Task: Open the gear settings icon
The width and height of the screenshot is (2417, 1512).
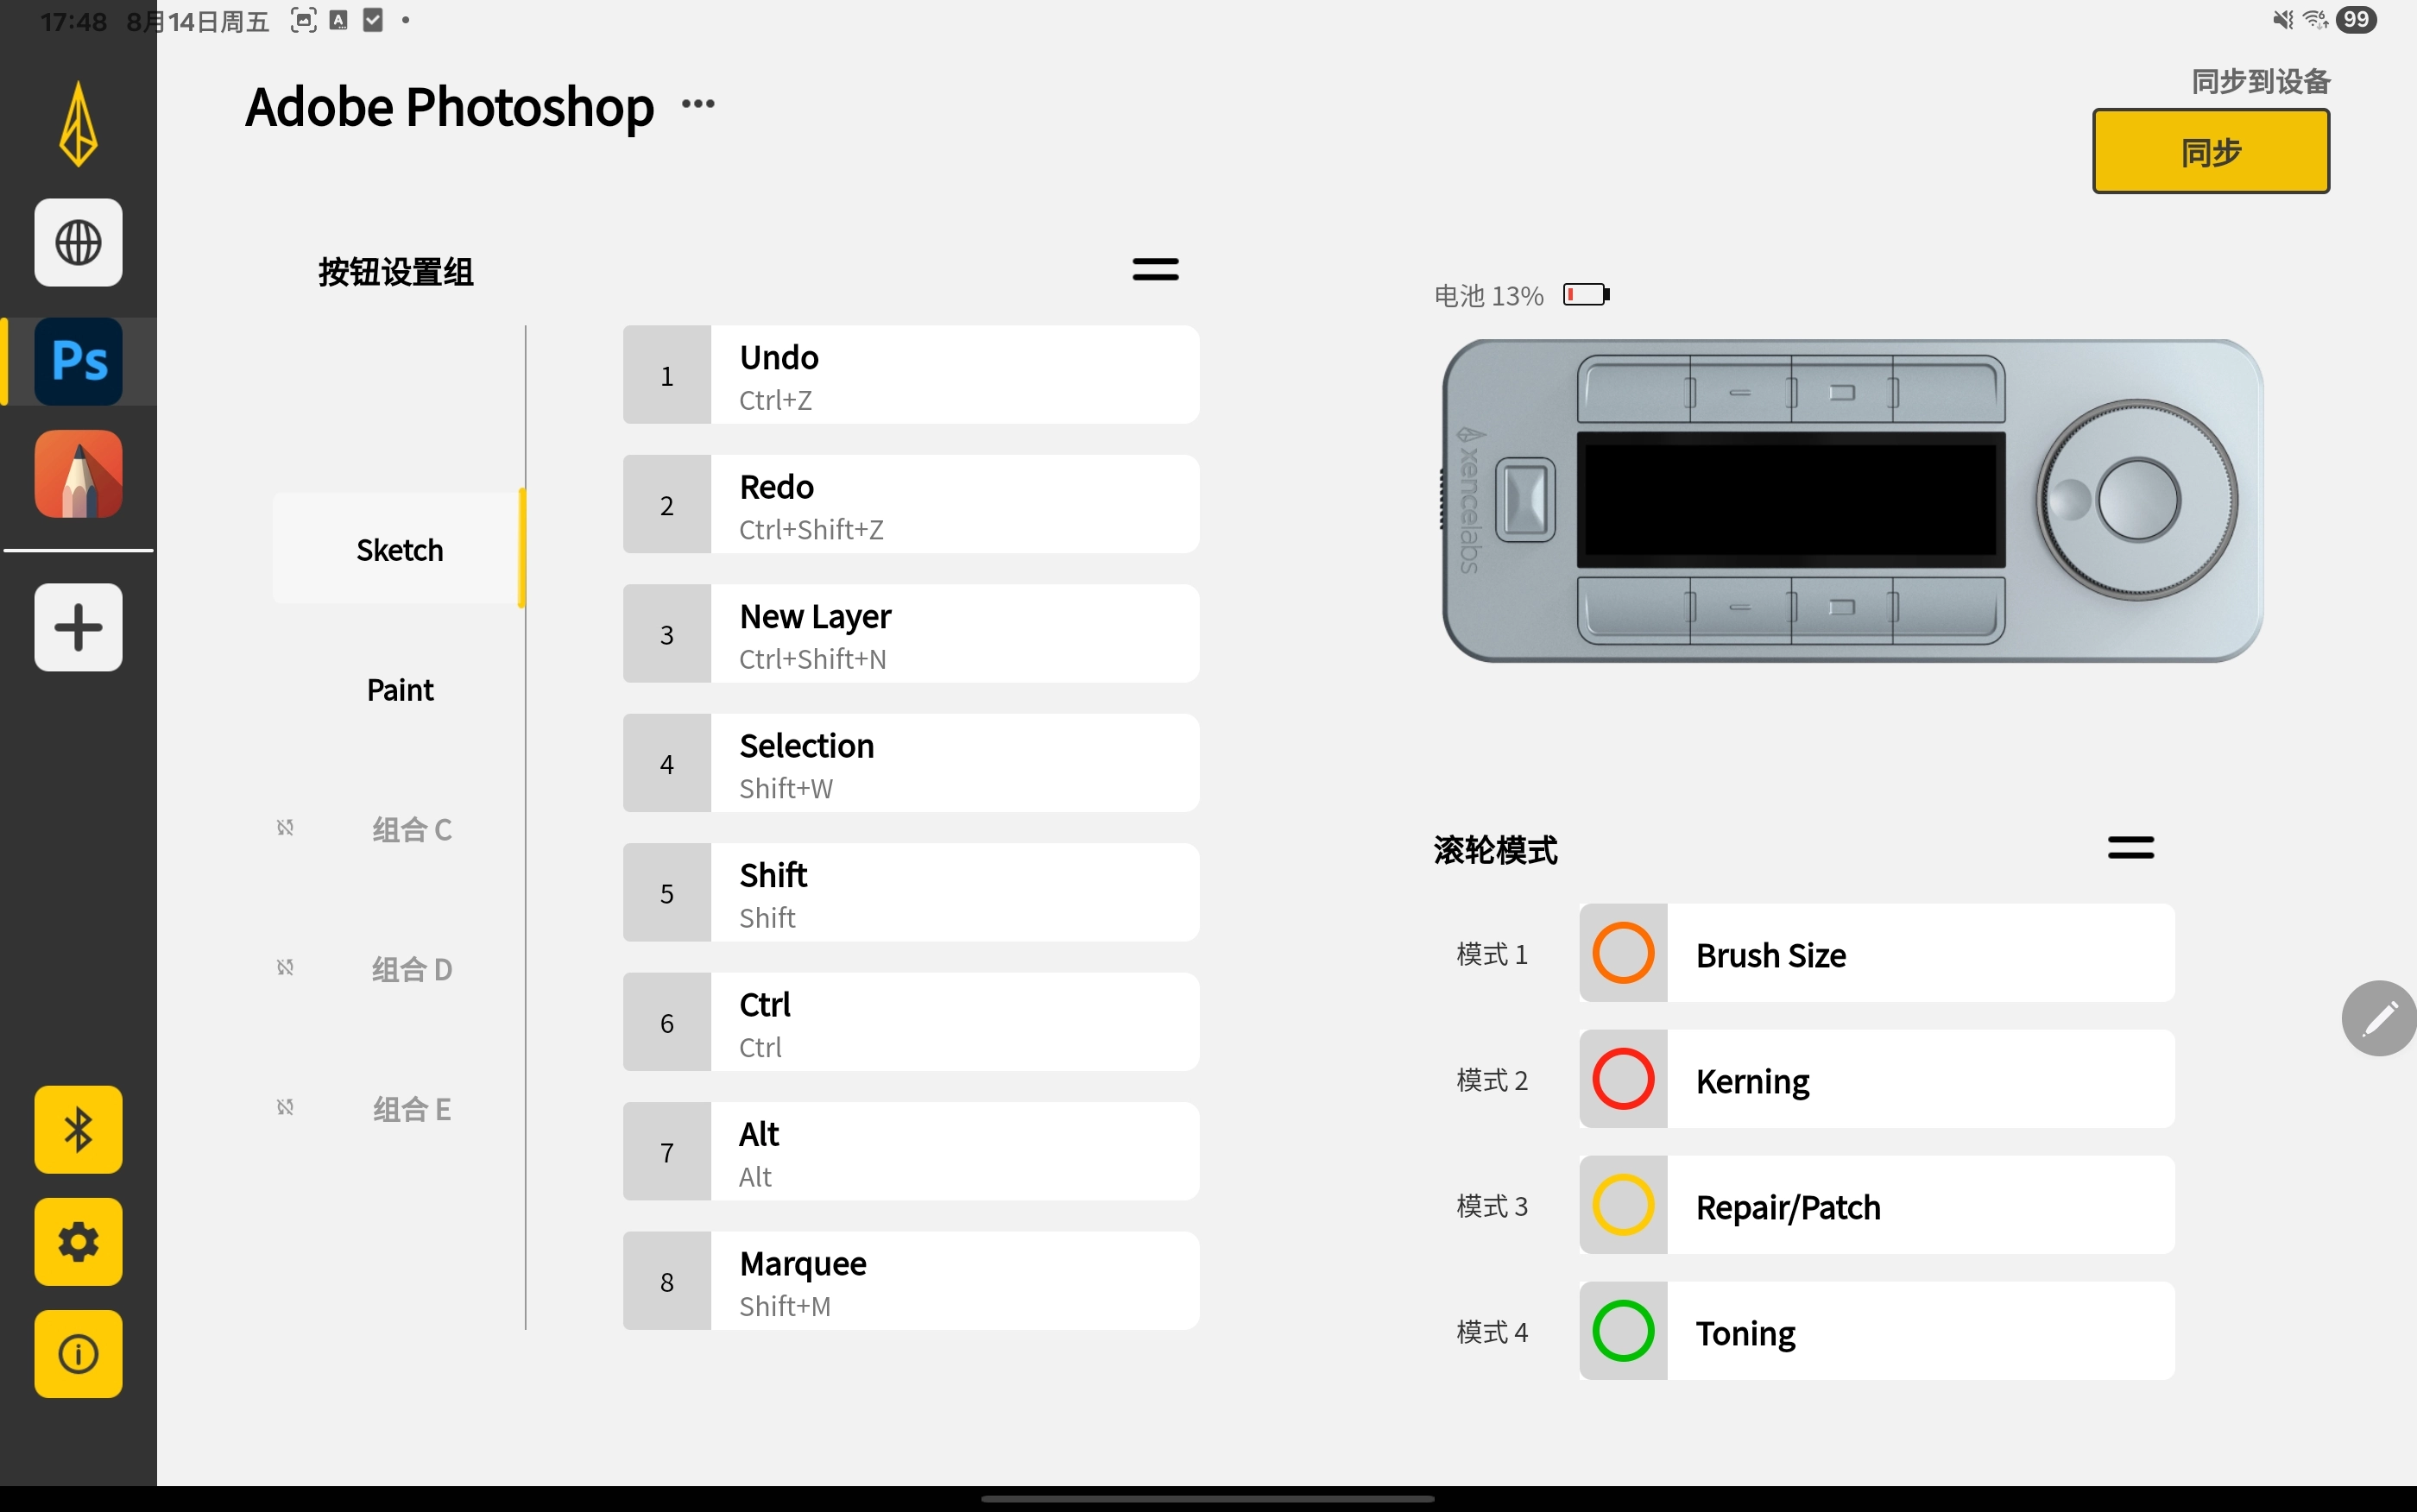Action: [x=78, y=1242]
